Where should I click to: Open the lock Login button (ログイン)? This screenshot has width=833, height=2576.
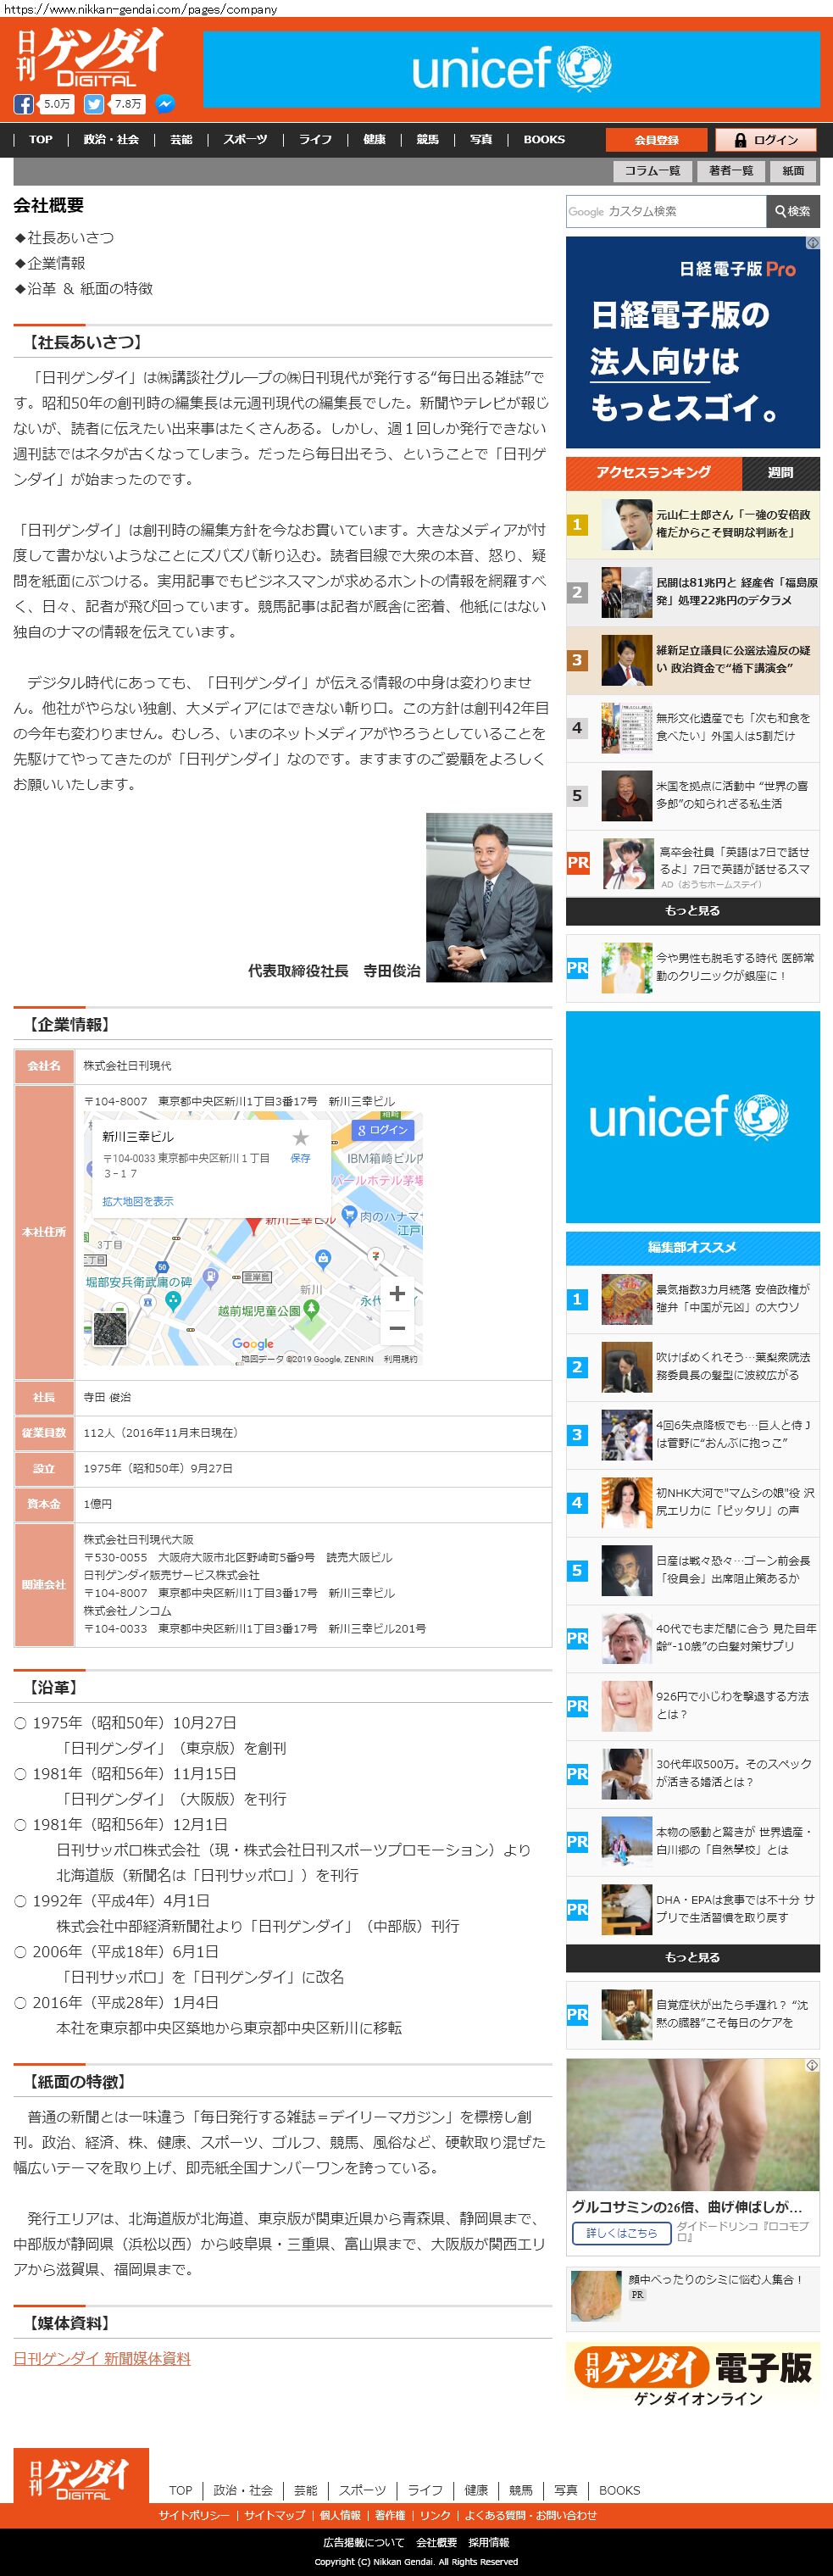point(766,140)
